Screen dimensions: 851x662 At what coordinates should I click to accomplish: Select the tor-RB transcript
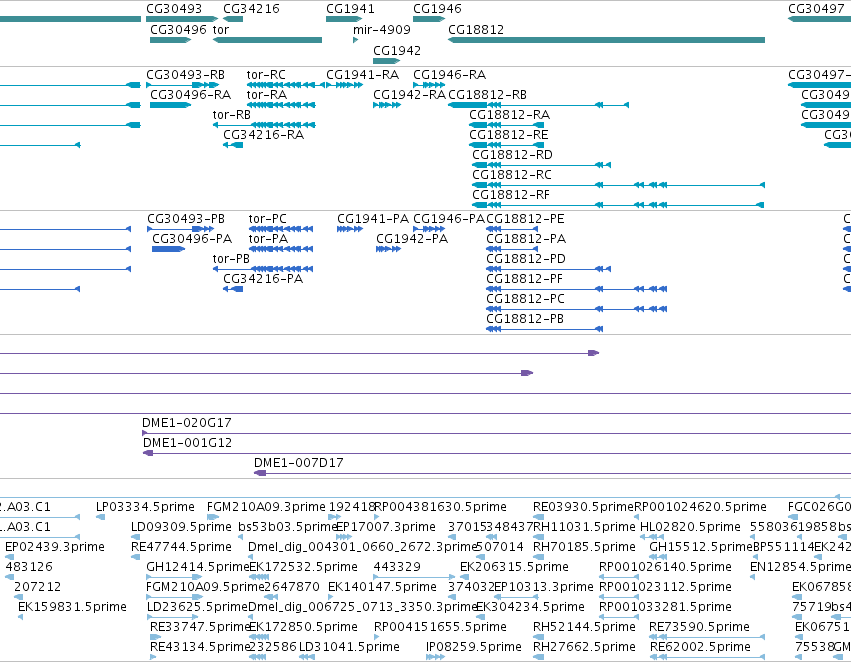(264, 125)
